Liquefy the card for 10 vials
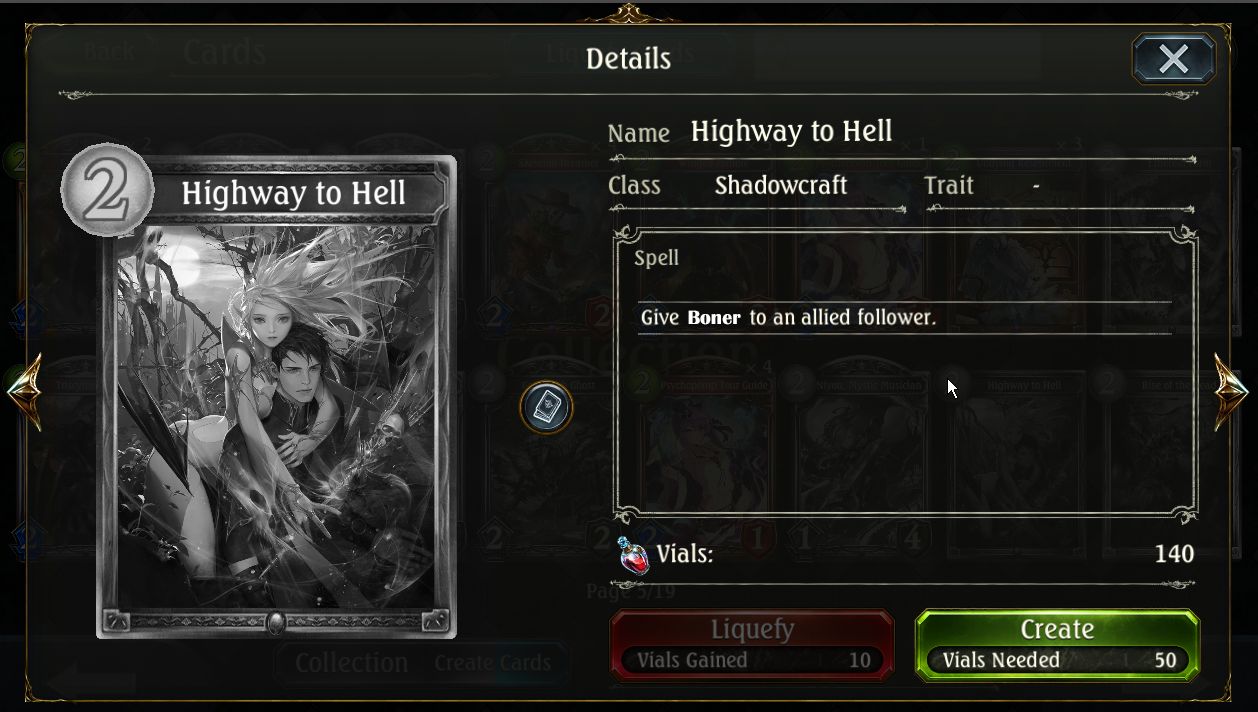Viewport: 1258px width, 712px height. tap(752, 645)
